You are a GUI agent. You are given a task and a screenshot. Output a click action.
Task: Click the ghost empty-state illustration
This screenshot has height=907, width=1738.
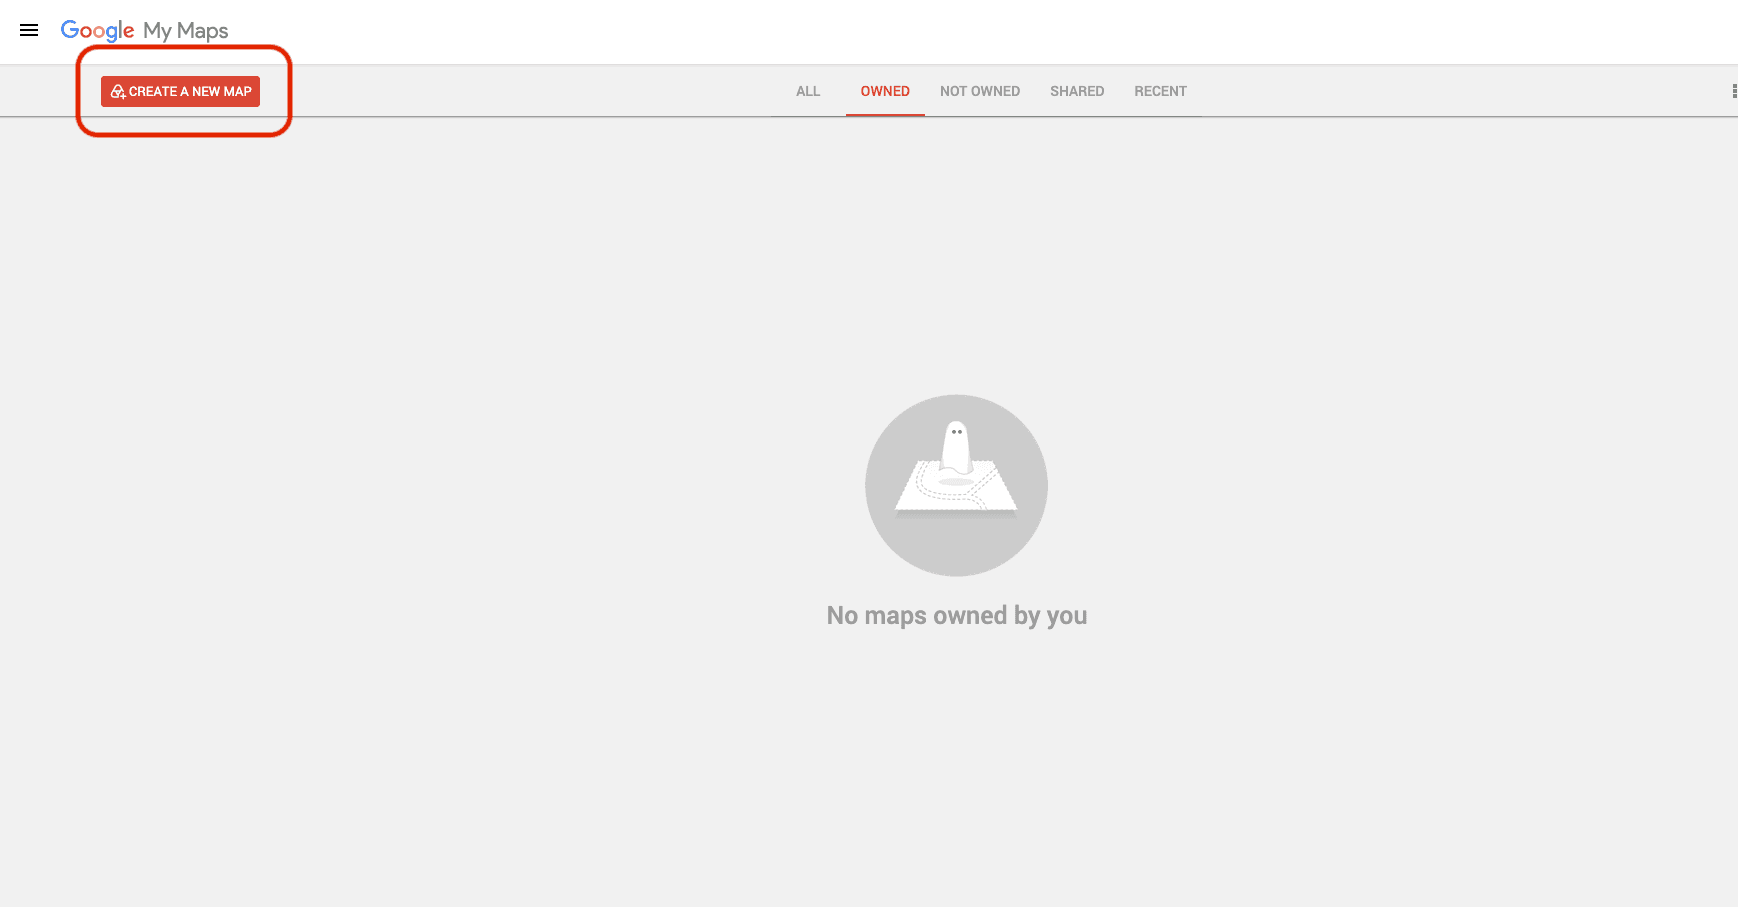coord(956,485)
